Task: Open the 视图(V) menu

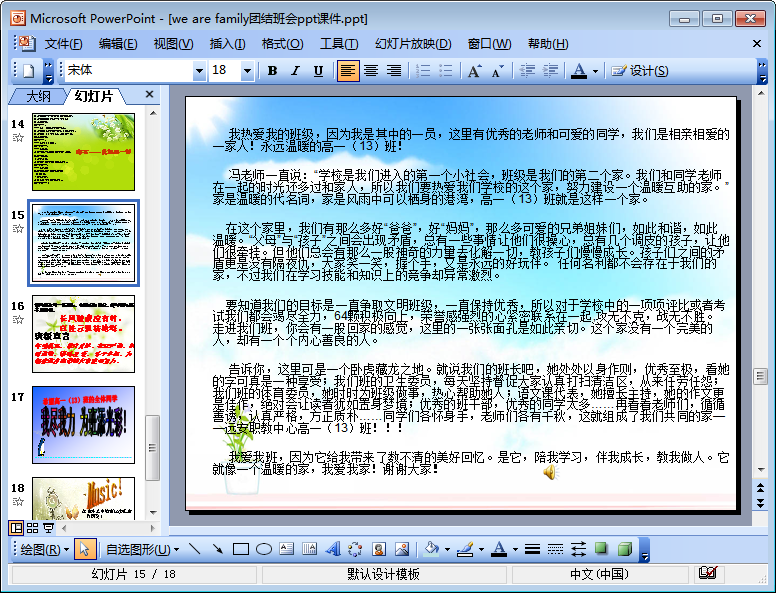Action: (x=173, y=44)
